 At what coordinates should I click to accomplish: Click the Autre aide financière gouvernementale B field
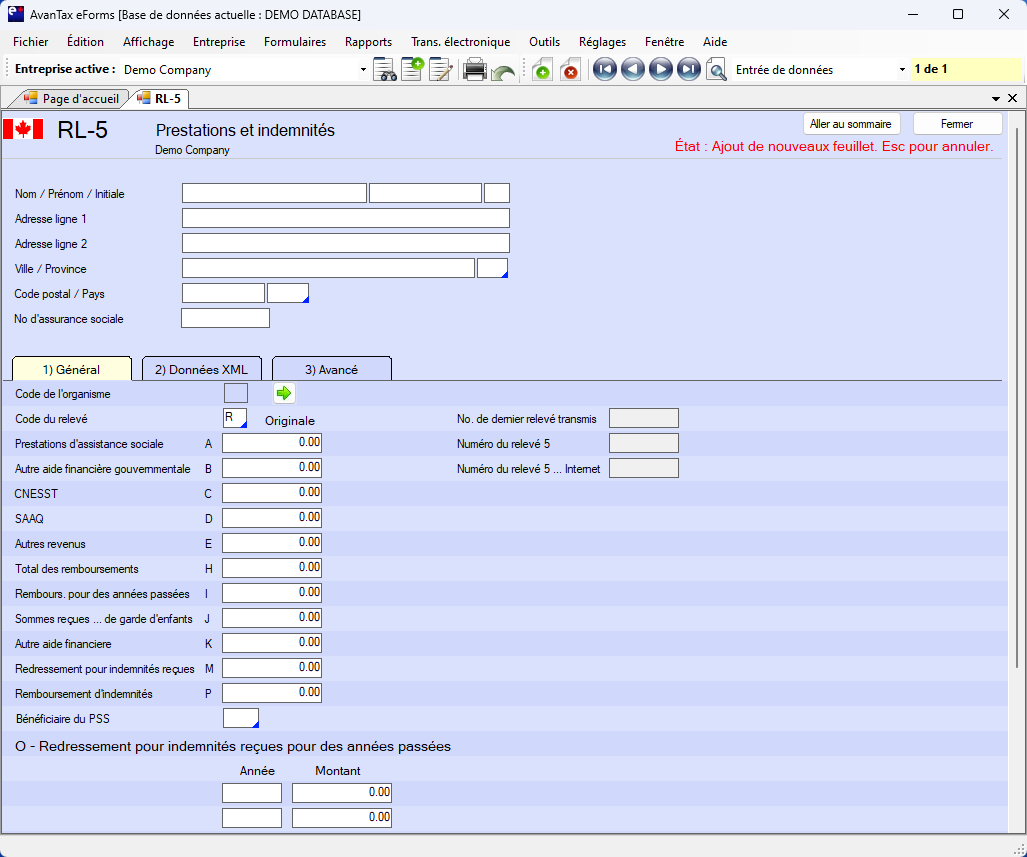(x=272, y=468)
